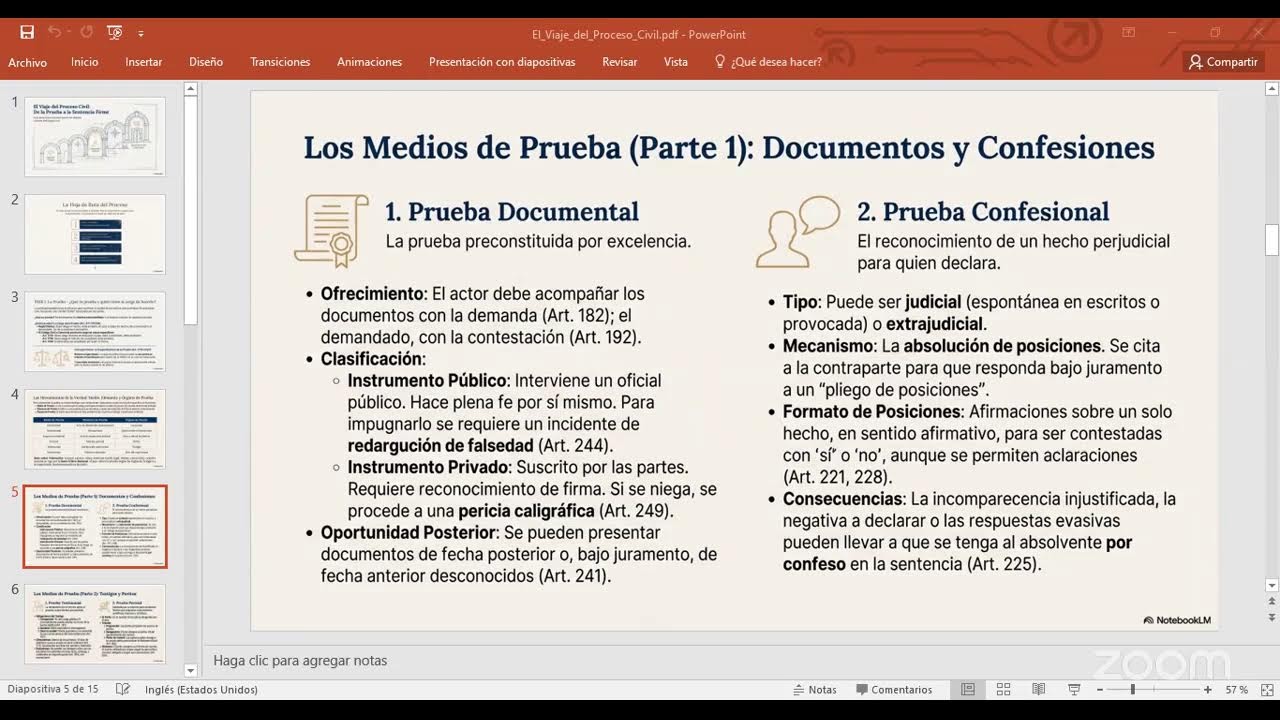Click the notes area 'Haga clic para agregar notas'
This screenshot has height=720, width=1280.
coord(300,660)
